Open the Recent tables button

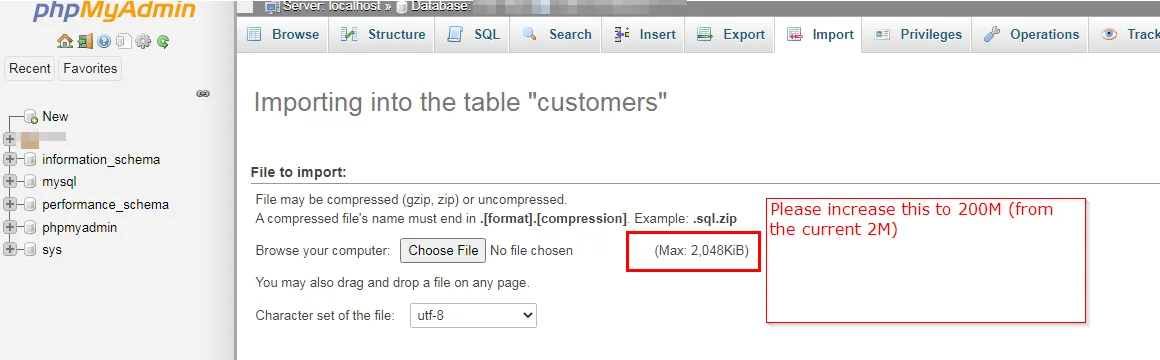[30, 69]
